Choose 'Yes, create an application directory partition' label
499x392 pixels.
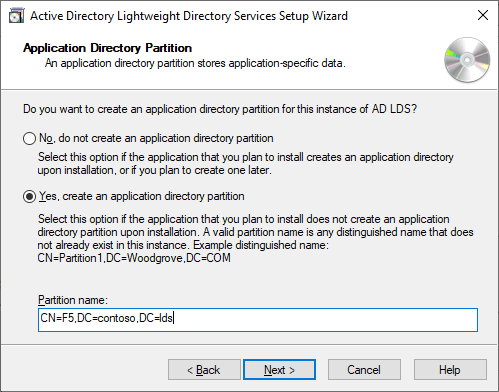pyautogui.click(x=142, y=196)
